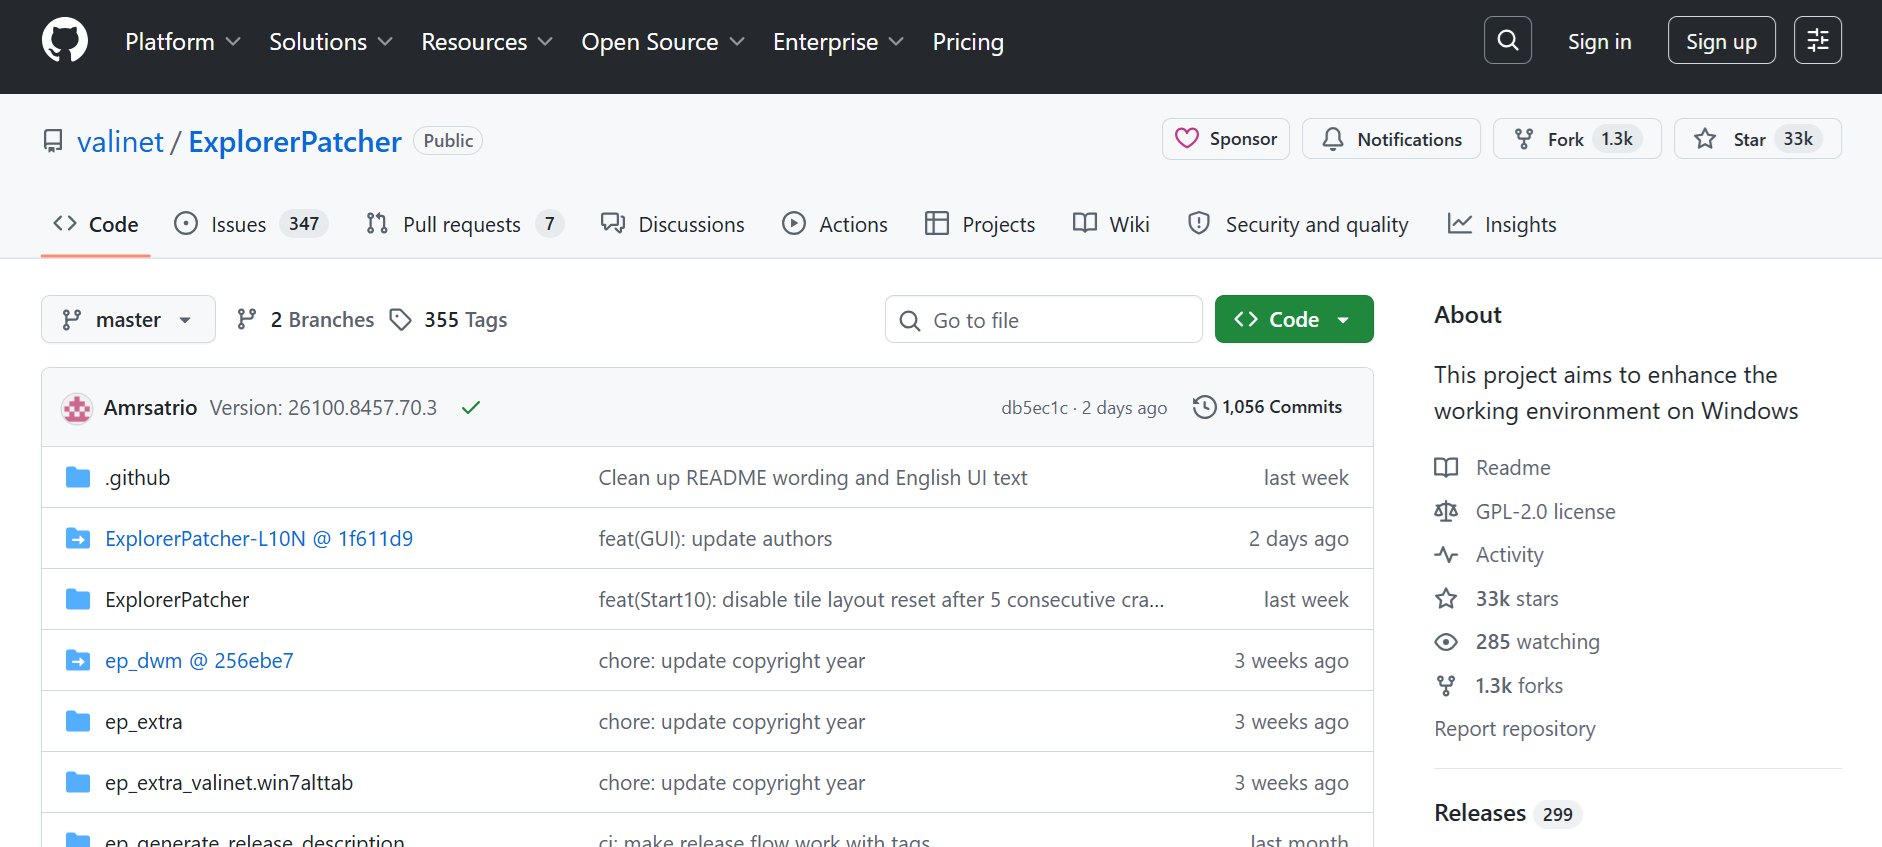Viewport: 1882px width, 847px height.
Task: Open the .github folder
Action: tap(138, 477)
